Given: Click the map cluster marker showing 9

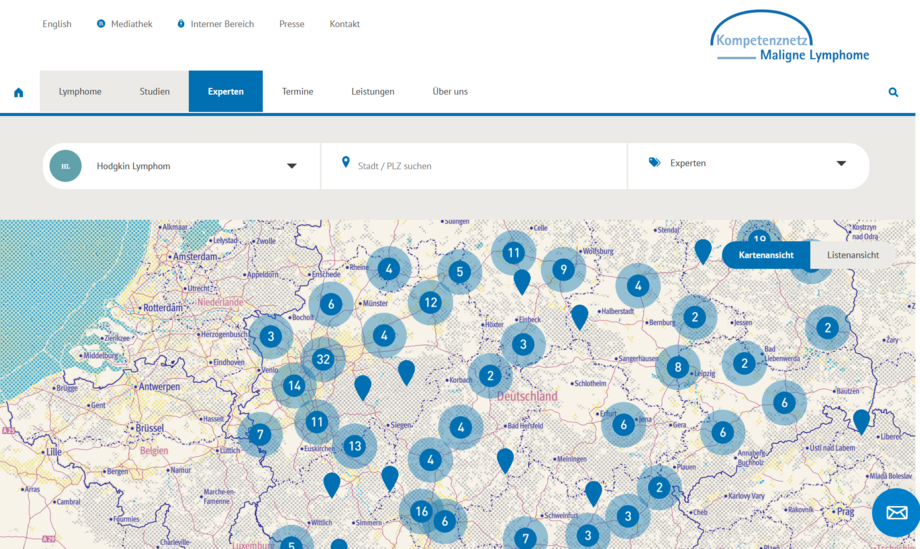Looking at the screenshot, I should point(564,269).
